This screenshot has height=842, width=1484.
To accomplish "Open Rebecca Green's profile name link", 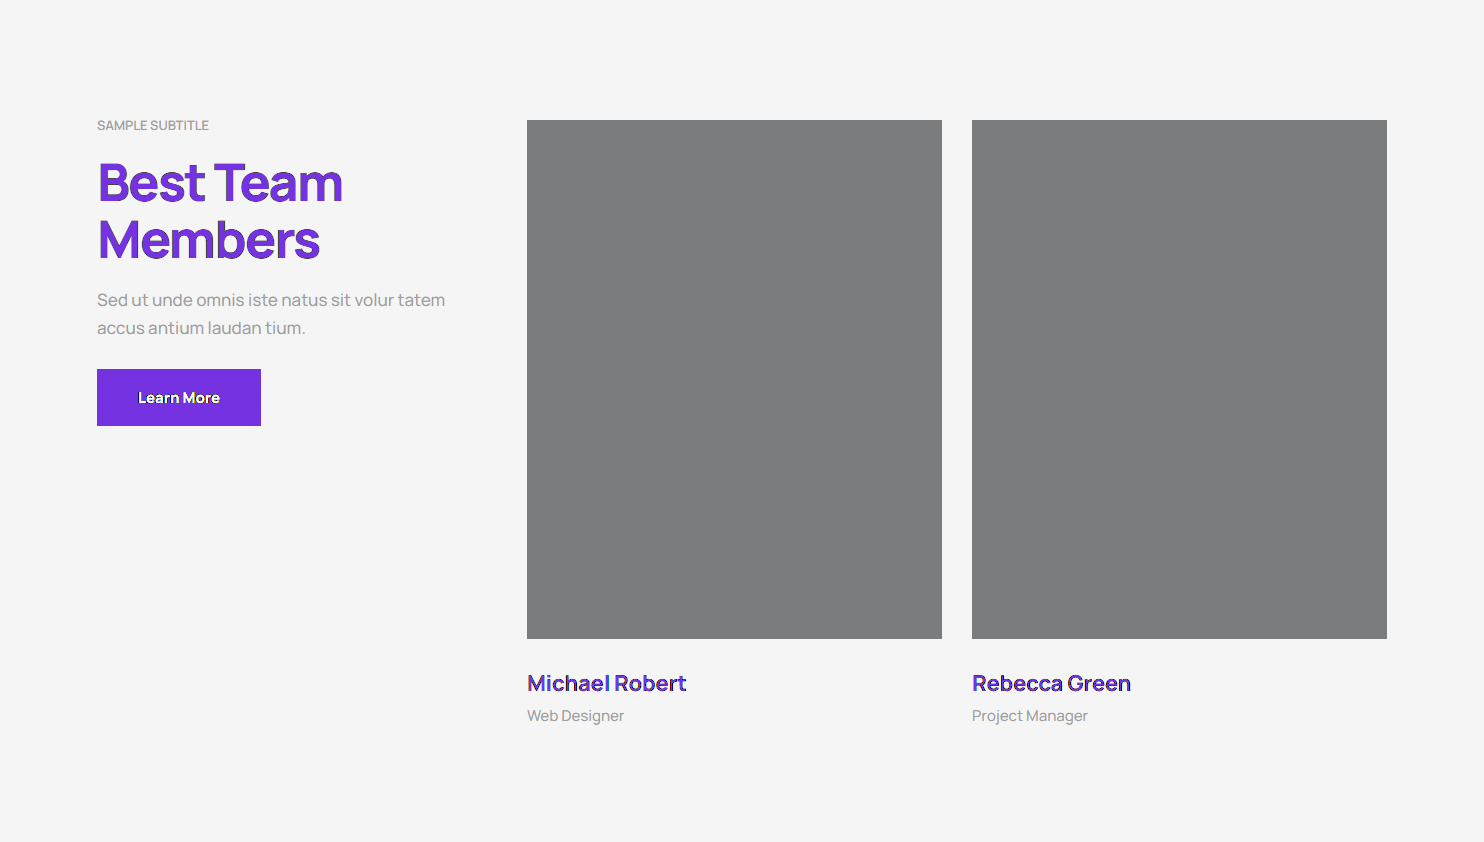I will [x=1051, y=683].
